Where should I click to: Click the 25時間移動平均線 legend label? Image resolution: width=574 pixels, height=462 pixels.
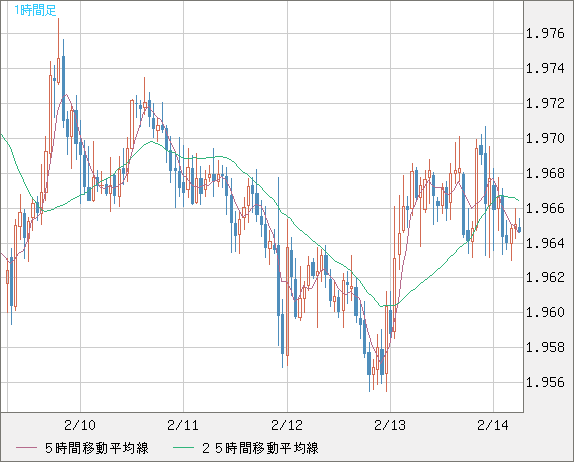pyautogui.click(x=261, y=448)
